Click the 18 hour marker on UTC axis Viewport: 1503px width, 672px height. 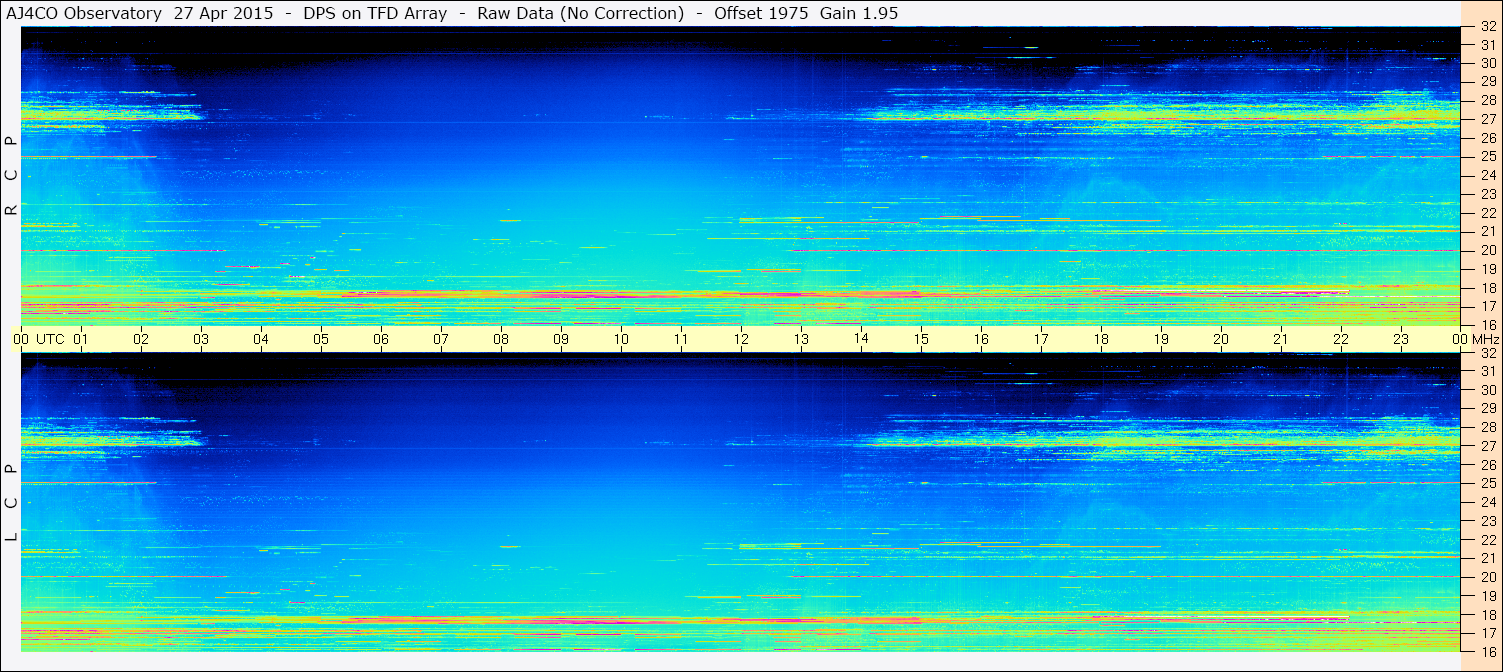[x=1101, y=339]
